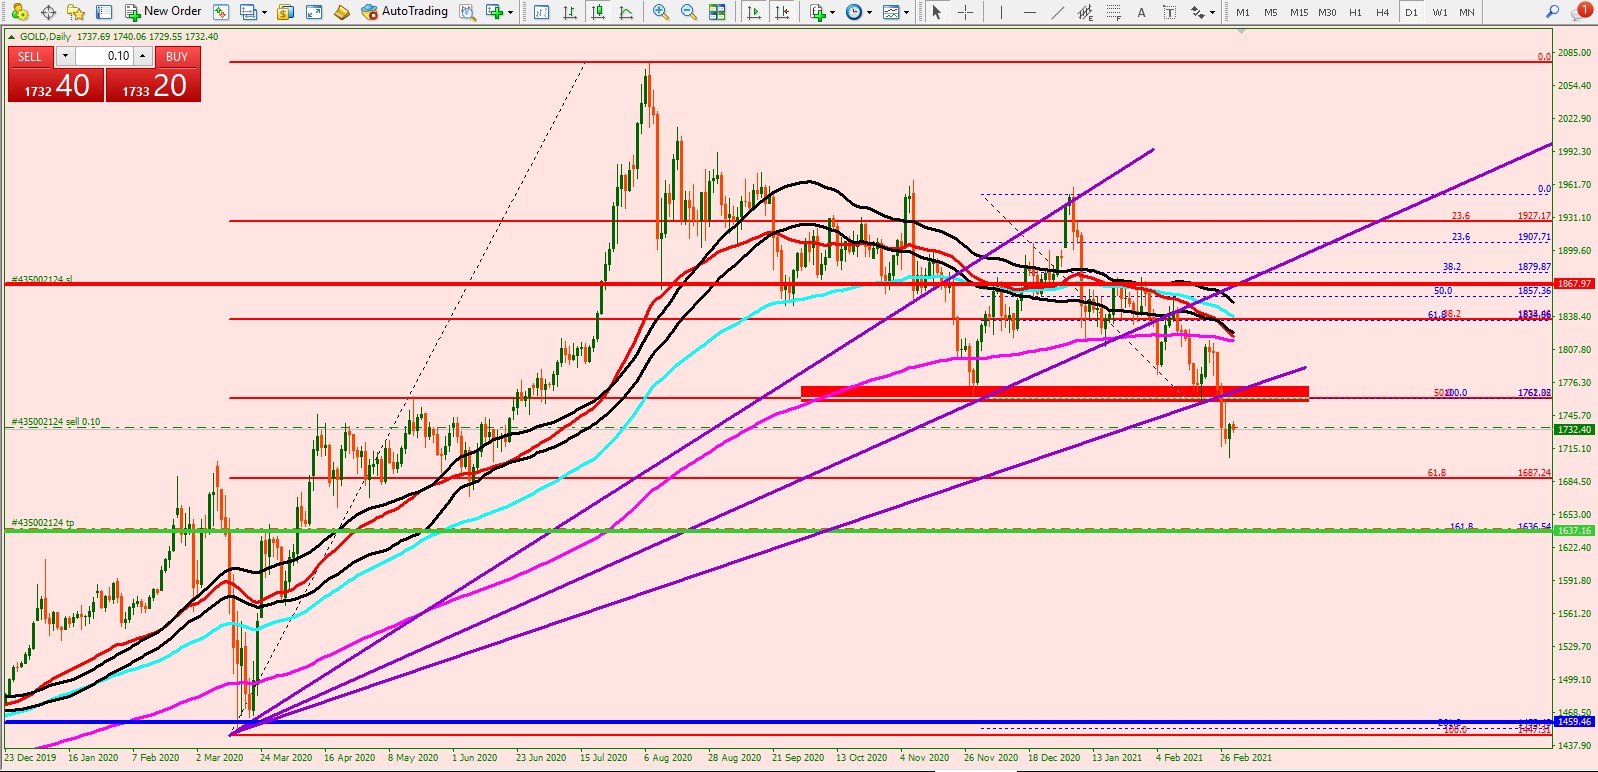Screen dimensions: 1598x772
Task: Open the Terminal money-bag icon
Action: (286, 12)
